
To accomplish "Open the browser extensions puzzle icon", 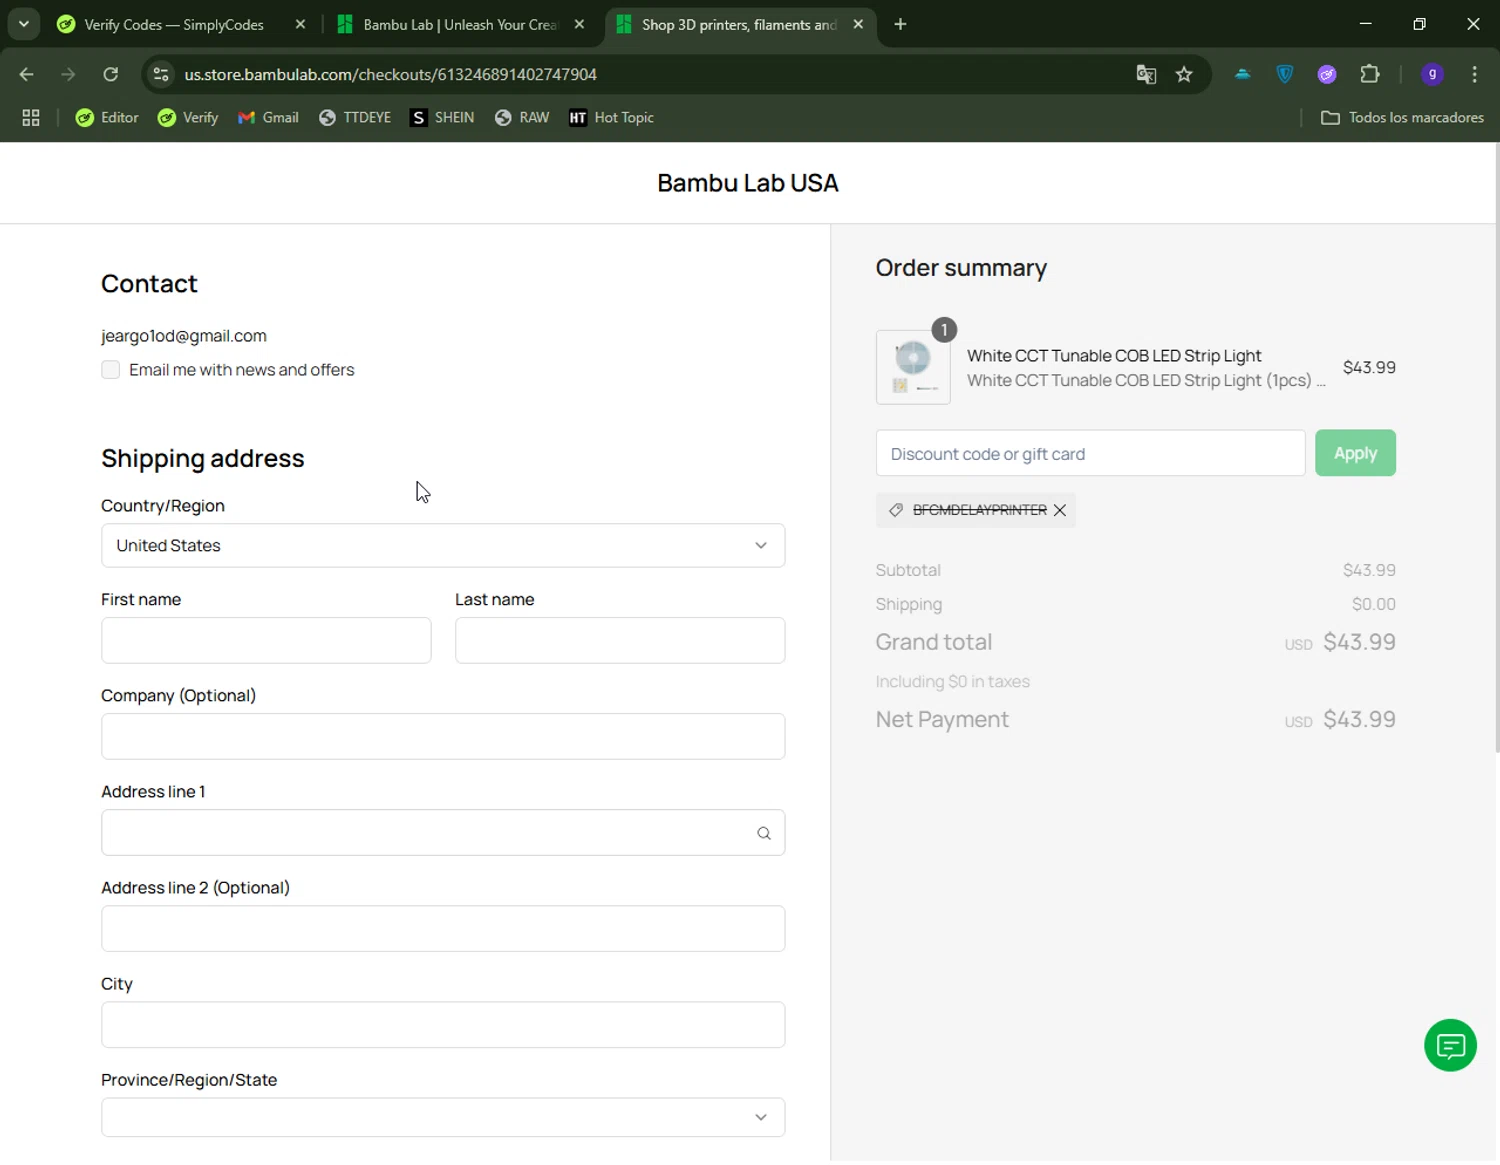I will [x=1370, y=74].
